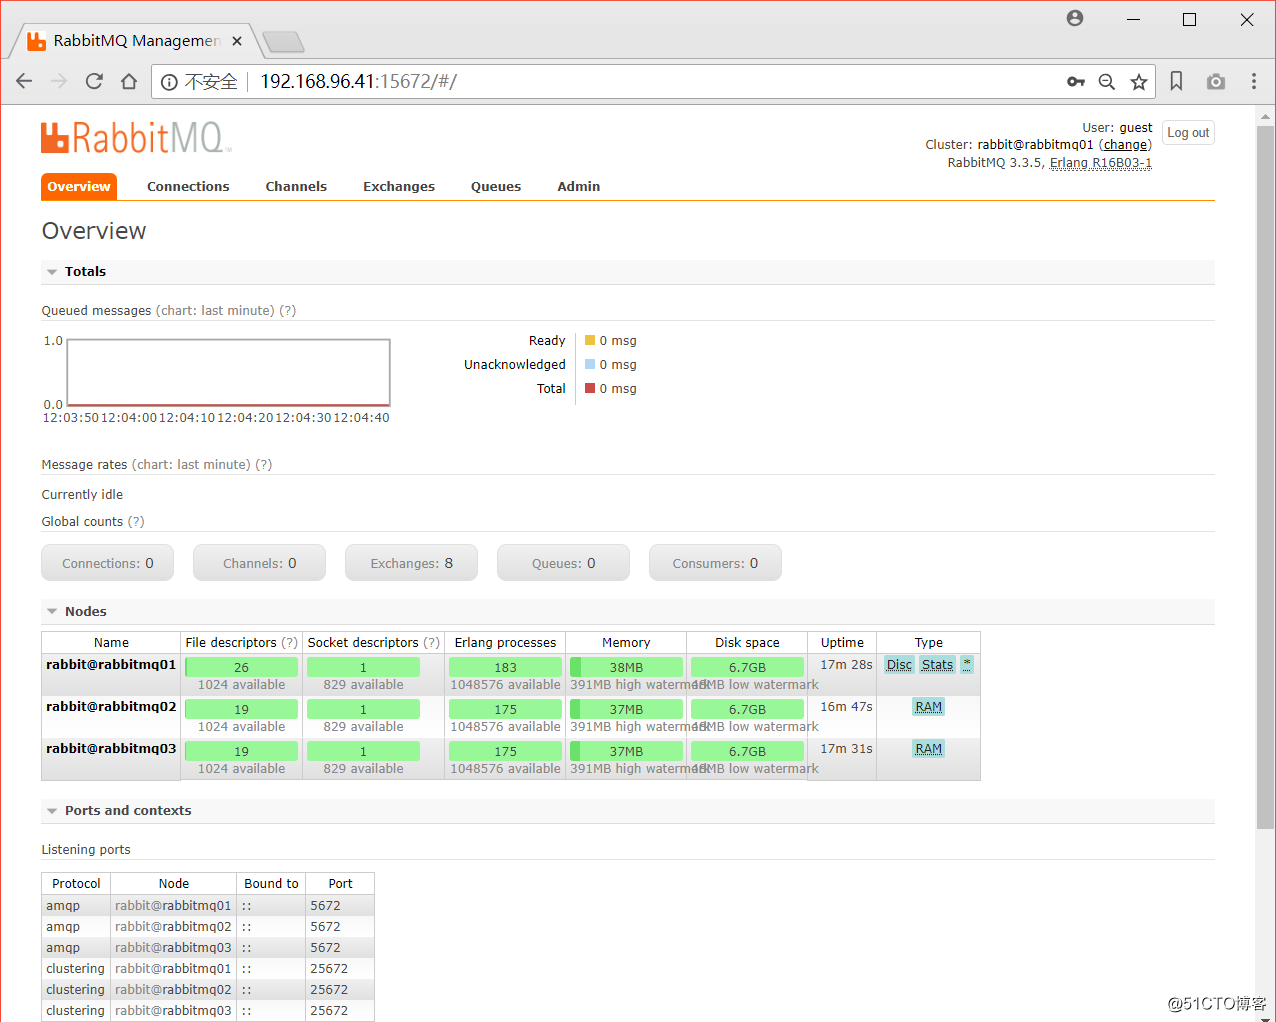The width and height of the screenshot is (1276, 1022).
Task: Click the Queues: 0 count button
Action: (564, 563)
